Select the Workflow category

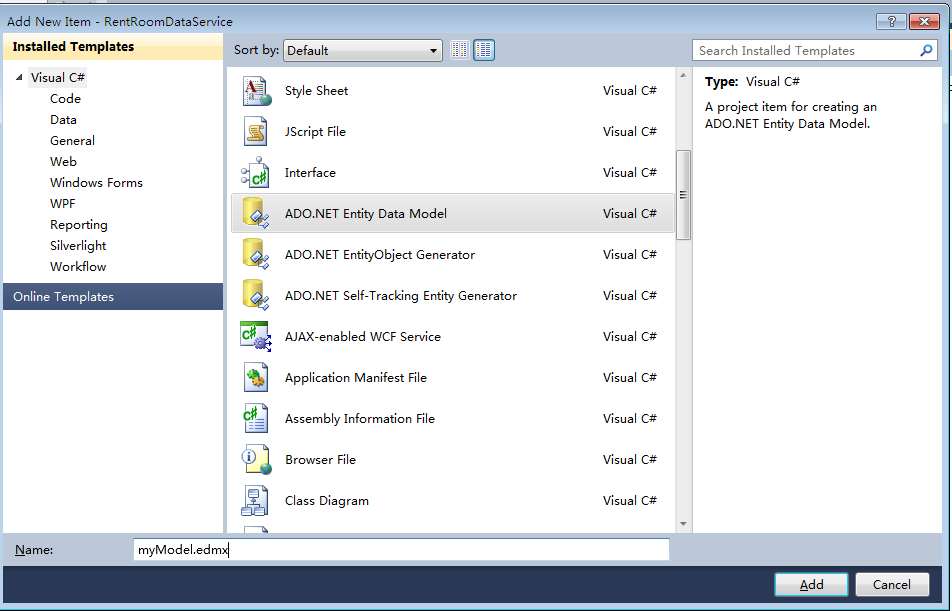click(x=78, y=267)
